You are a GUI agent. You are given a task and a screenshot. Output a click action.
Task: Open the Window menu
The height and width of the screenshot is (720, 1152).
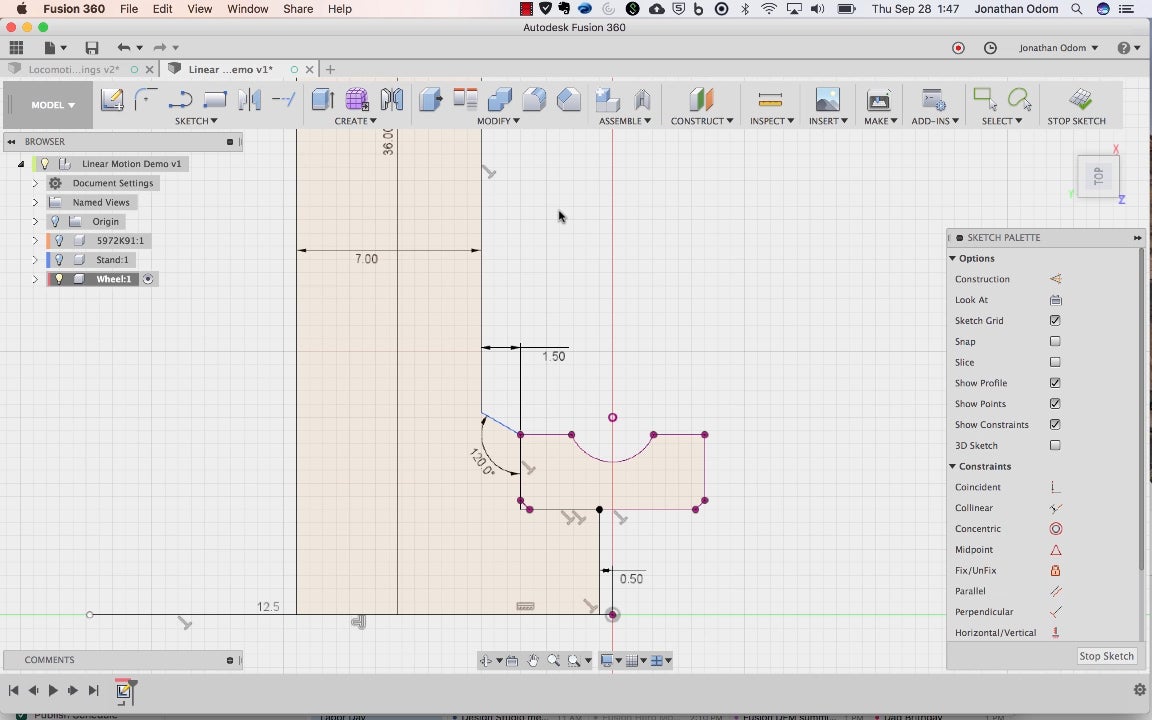click(x=248, y=9)
